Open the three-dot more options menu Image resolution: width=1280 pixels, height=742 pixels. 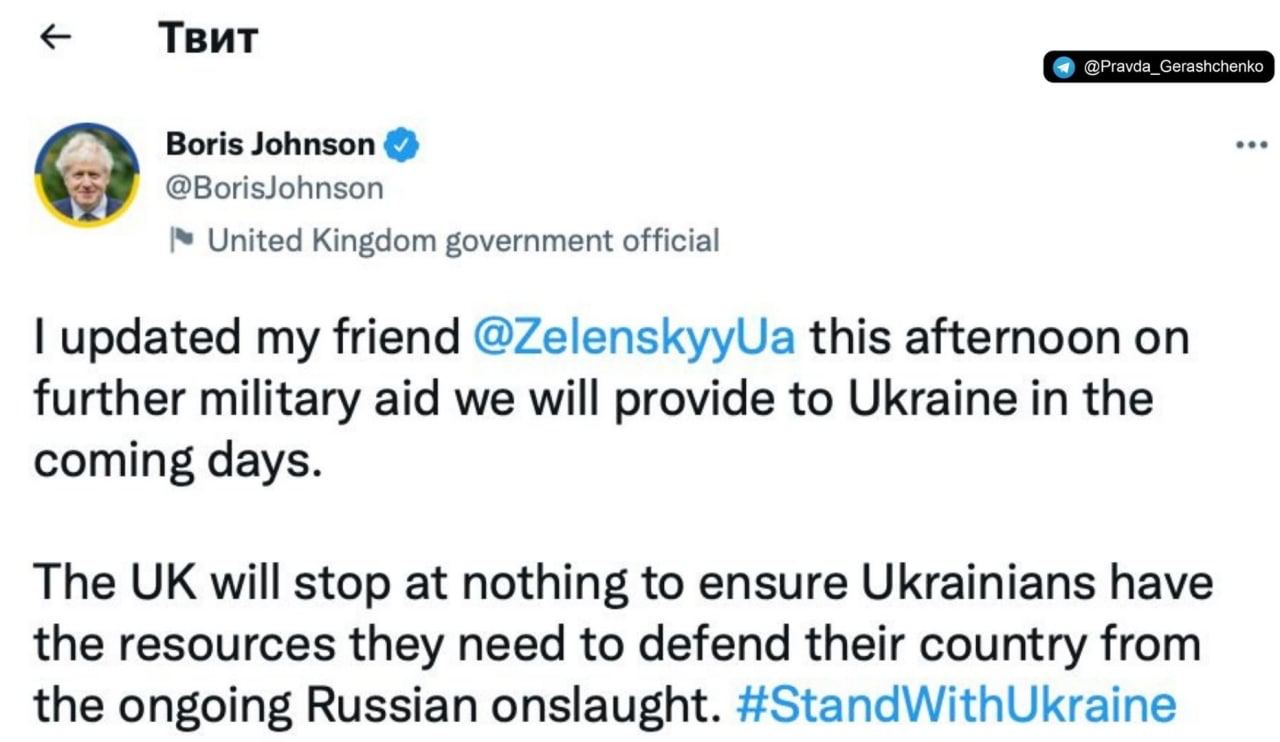(1251, 145)
